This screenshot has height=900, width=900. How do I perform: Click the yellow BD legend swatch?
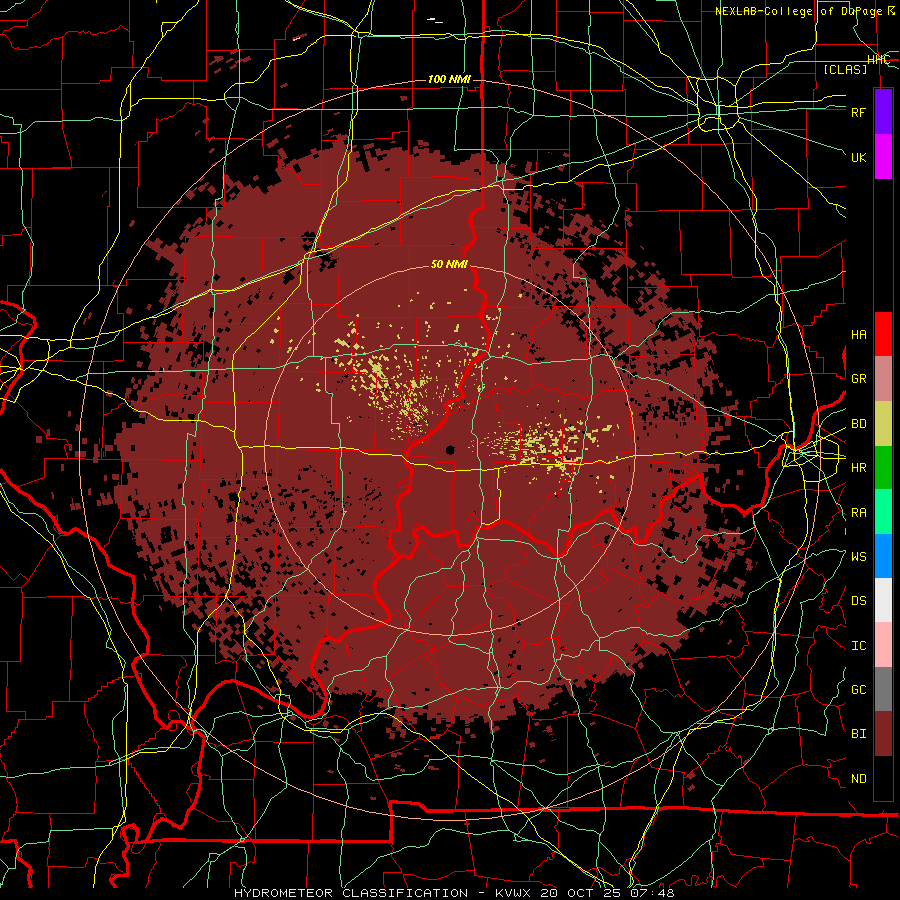click(x=883, y=423)
